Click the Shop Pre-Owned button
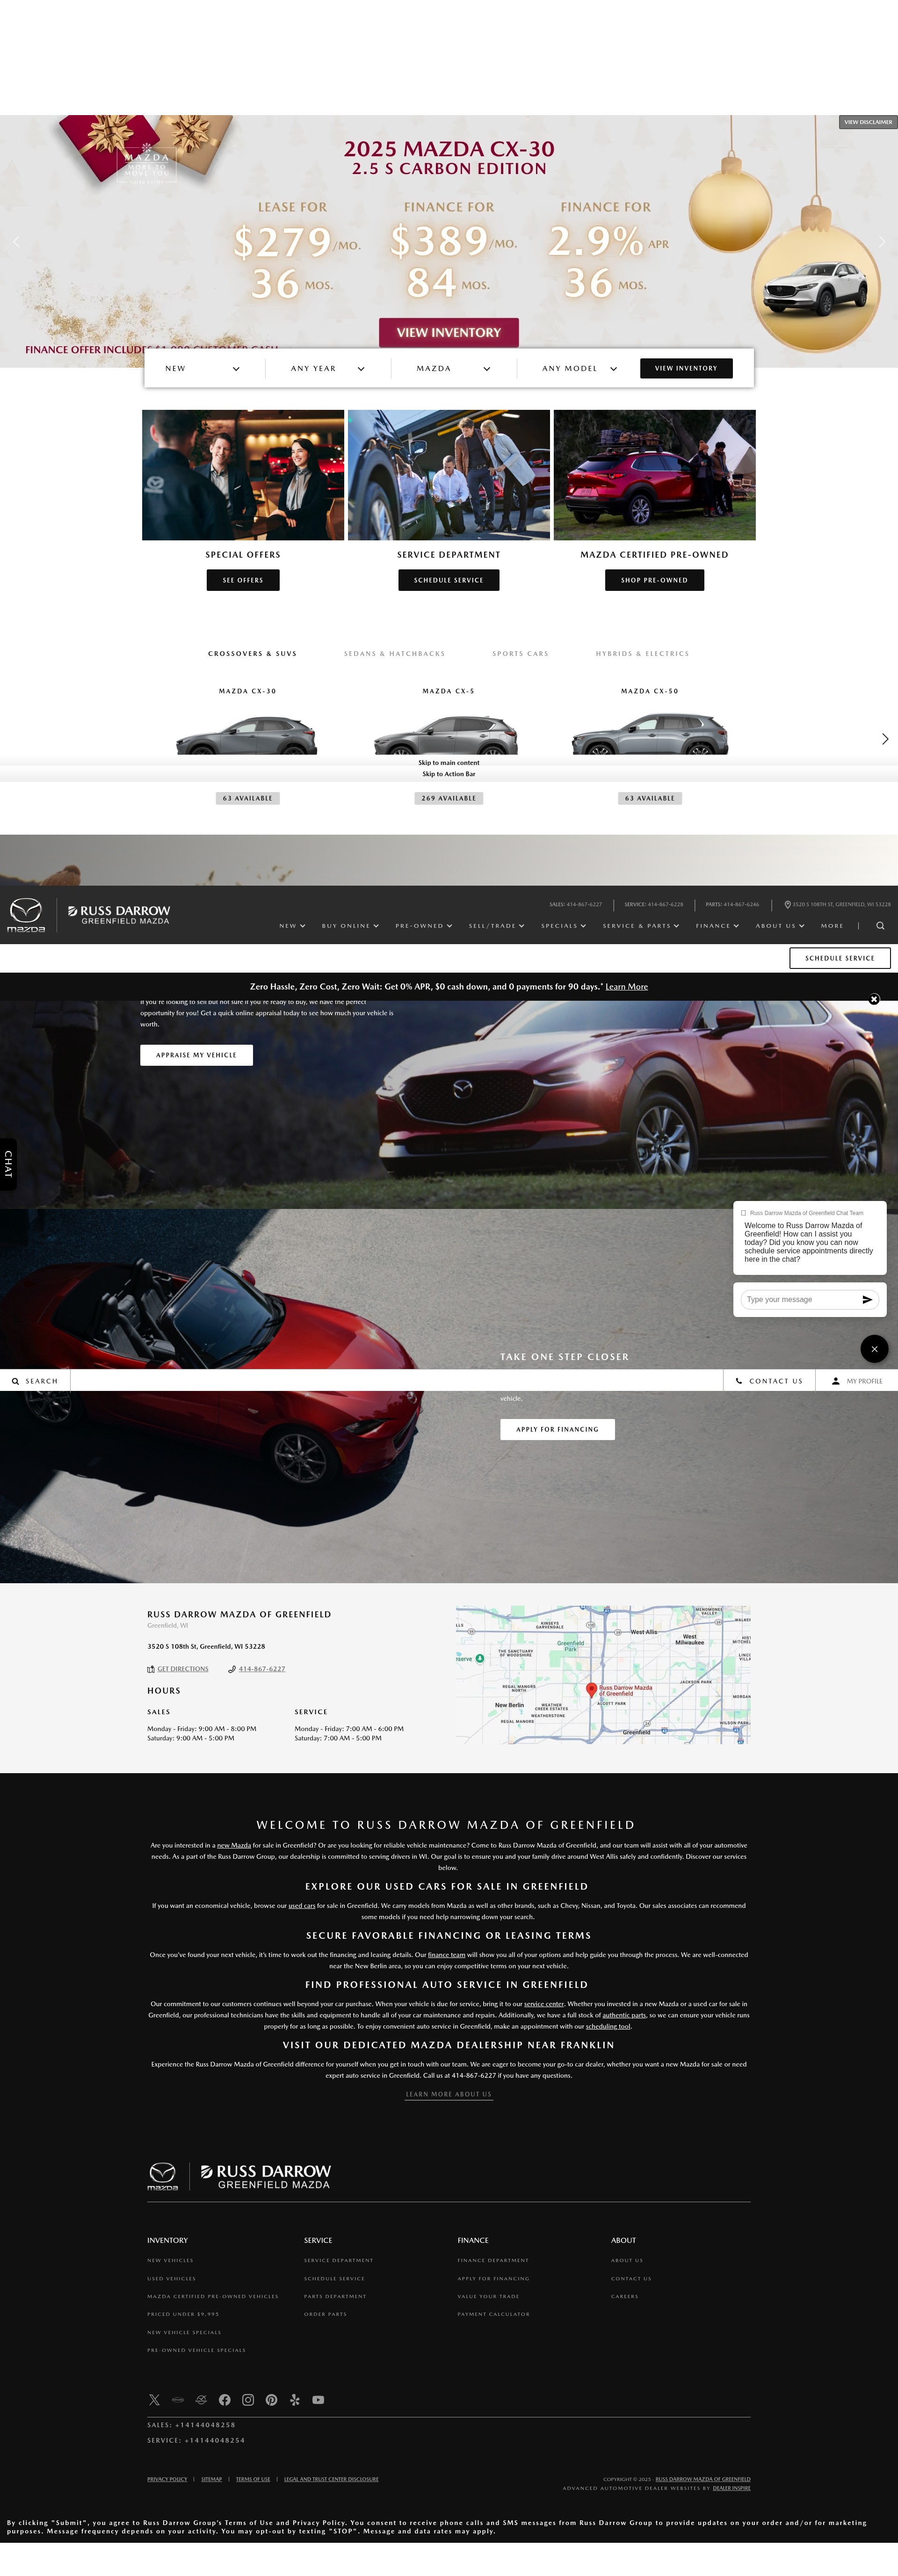 coord(654,580)
